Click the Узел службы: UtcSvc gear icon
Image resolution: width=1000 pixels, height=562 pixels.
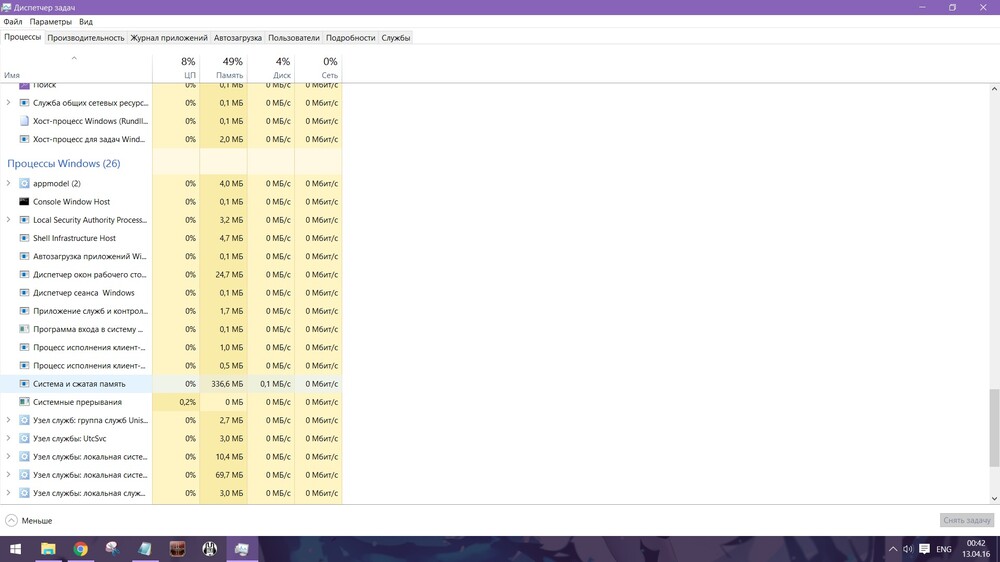tap(24, 439)
